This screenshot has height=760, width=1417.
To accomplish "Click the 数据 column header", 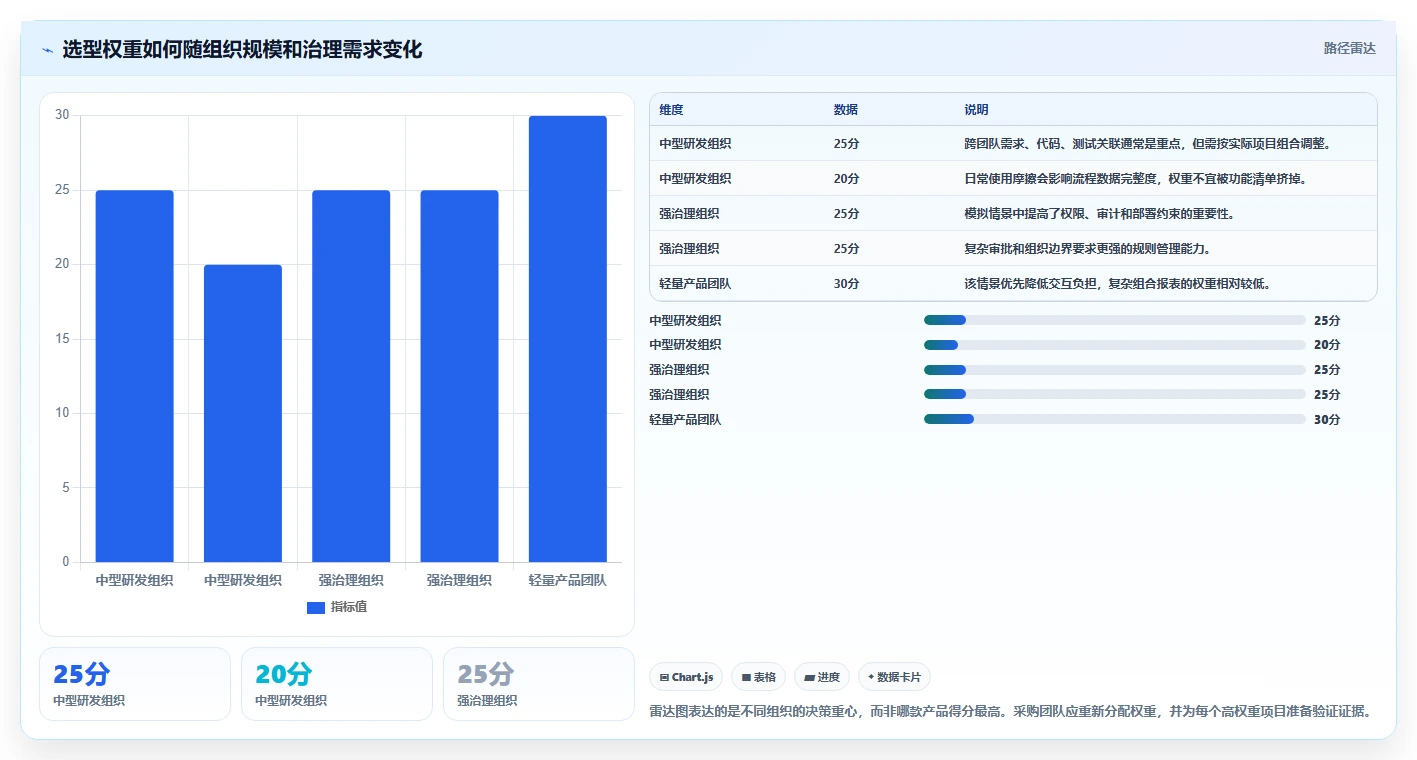I will pyautogui.click(x=846, y=110).
